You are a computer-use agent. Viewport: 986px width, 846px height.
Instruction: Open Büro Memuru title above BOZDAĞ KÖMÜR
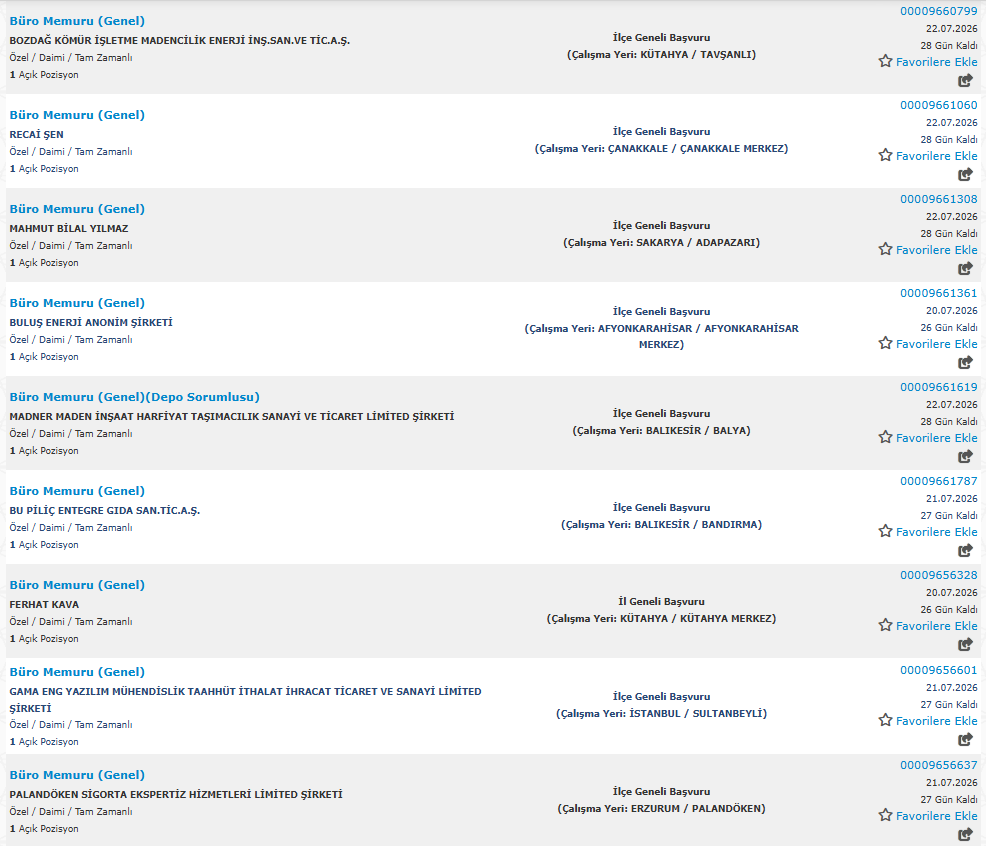pos(77,21)
